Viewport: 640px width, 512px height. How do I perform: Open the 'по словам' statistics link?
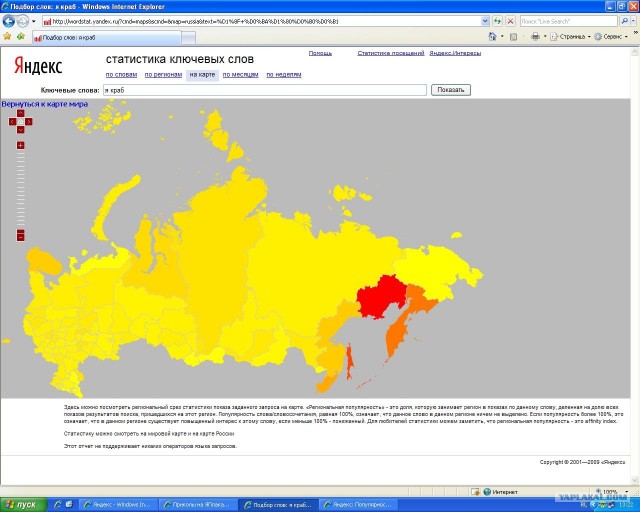click(121, 75)
